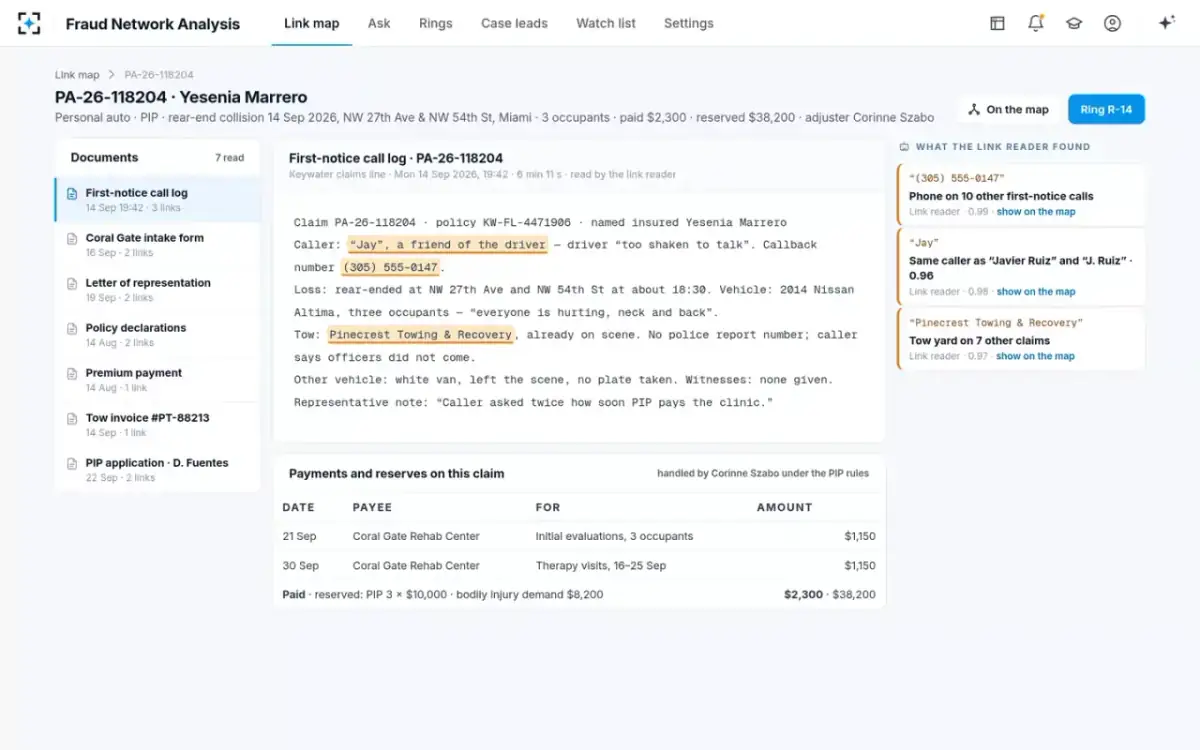Click highlighted Pinecrest Towing & Recovery text
This screenshot has width=1200, height=750.
click(x=421, y=335)
